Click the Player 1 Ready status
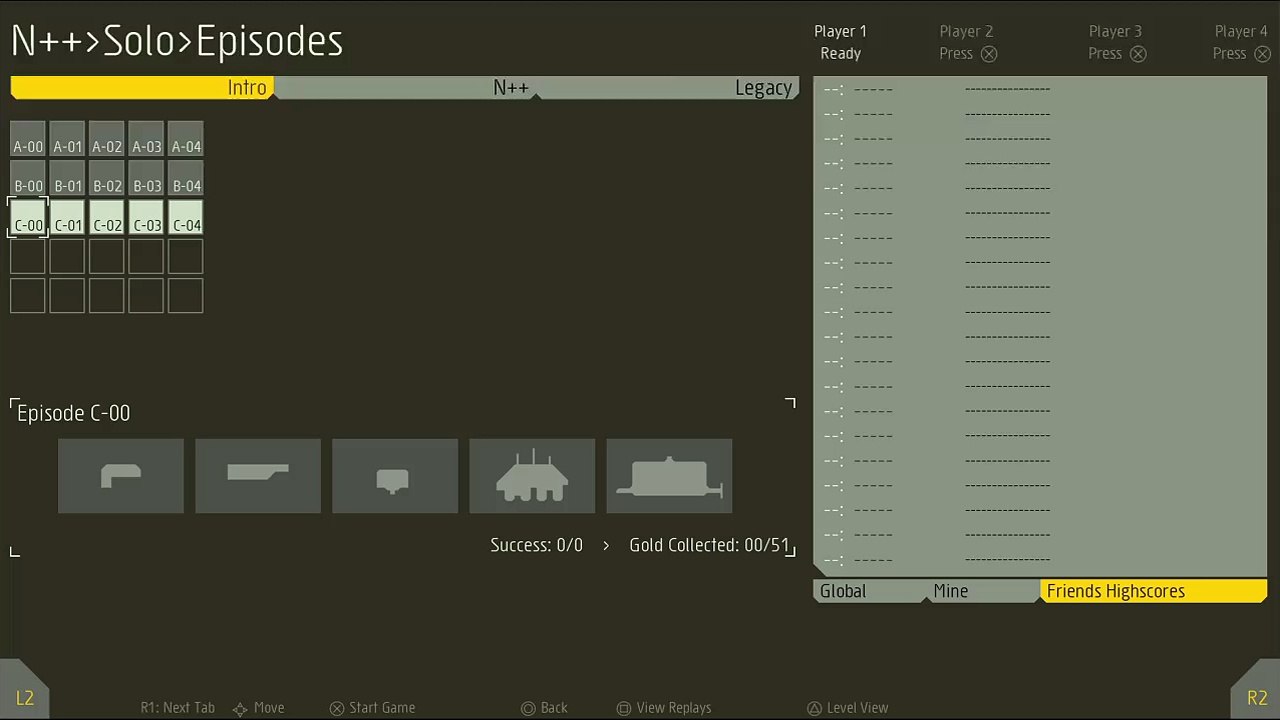Viewport: 1280px width, 720px height. pos(841,54)
